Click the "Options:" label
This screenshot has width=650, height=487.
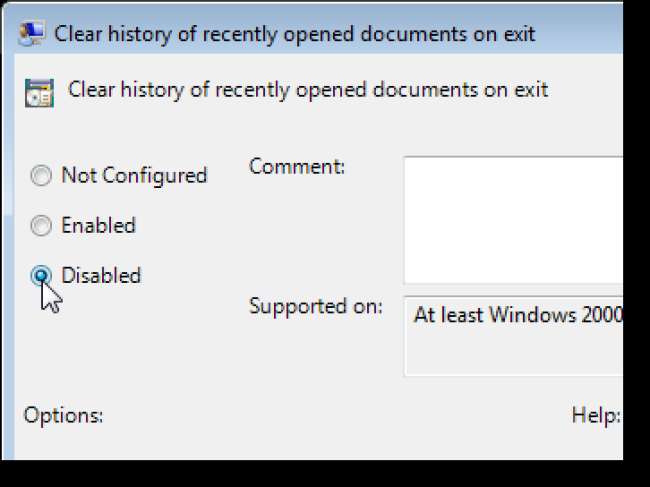click(x=63, y=414)
